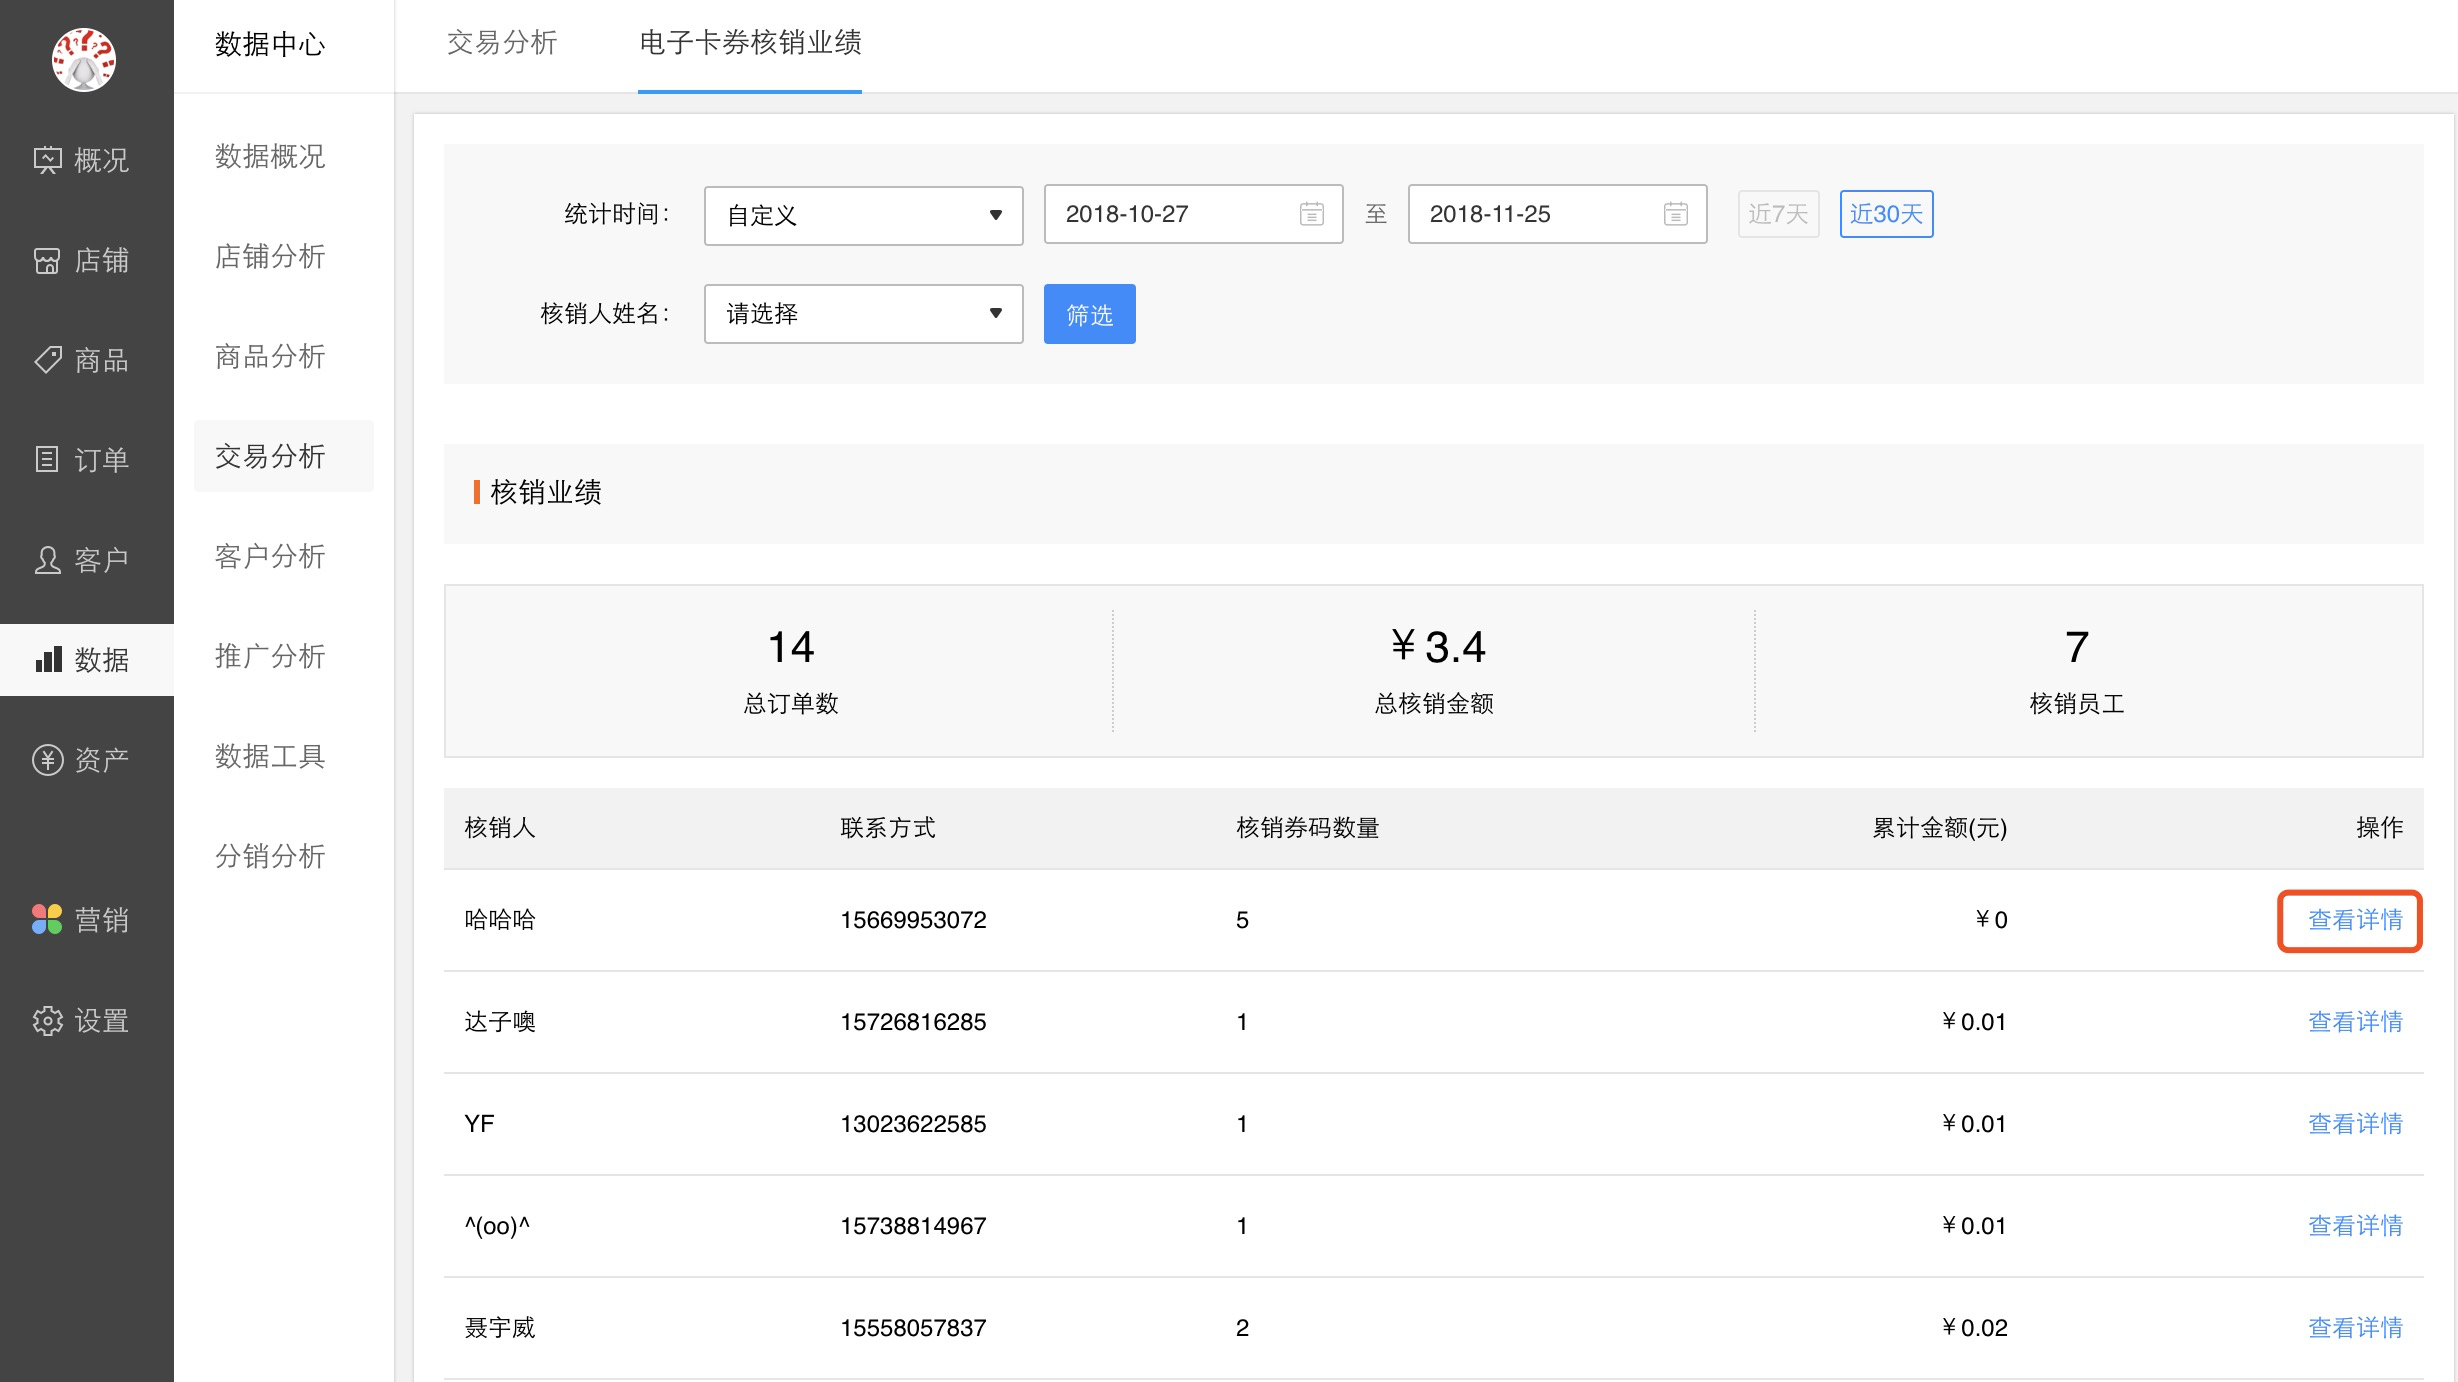
Task: Open the 店铺 shop sidebar icon
Action: click(x=47, y=260)
